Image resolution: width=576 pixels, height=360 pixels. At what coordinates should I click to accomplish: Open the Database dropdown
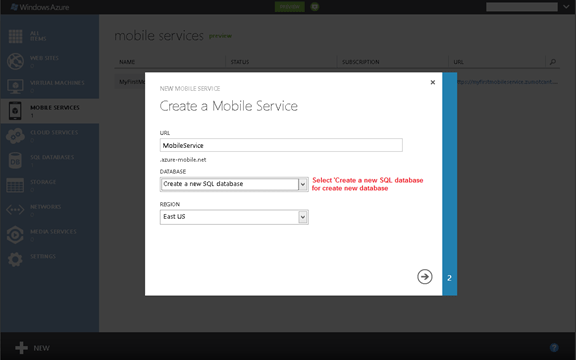pos(234,184)
